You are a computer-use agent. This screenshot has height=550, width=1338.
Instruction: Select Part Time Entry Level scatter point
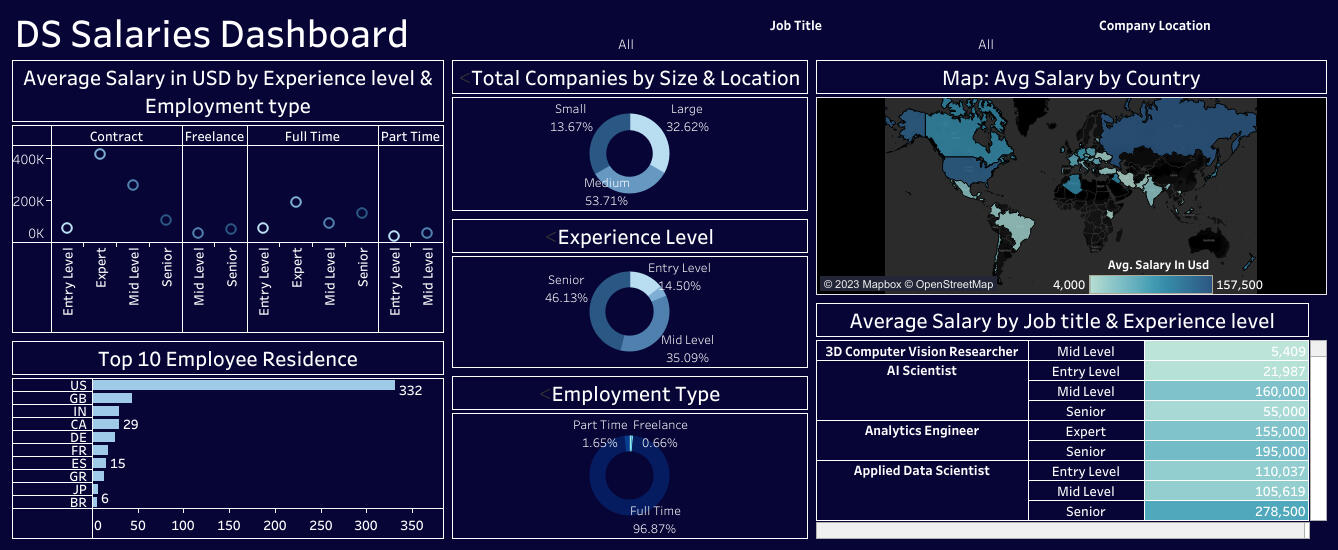pos(394,236)
